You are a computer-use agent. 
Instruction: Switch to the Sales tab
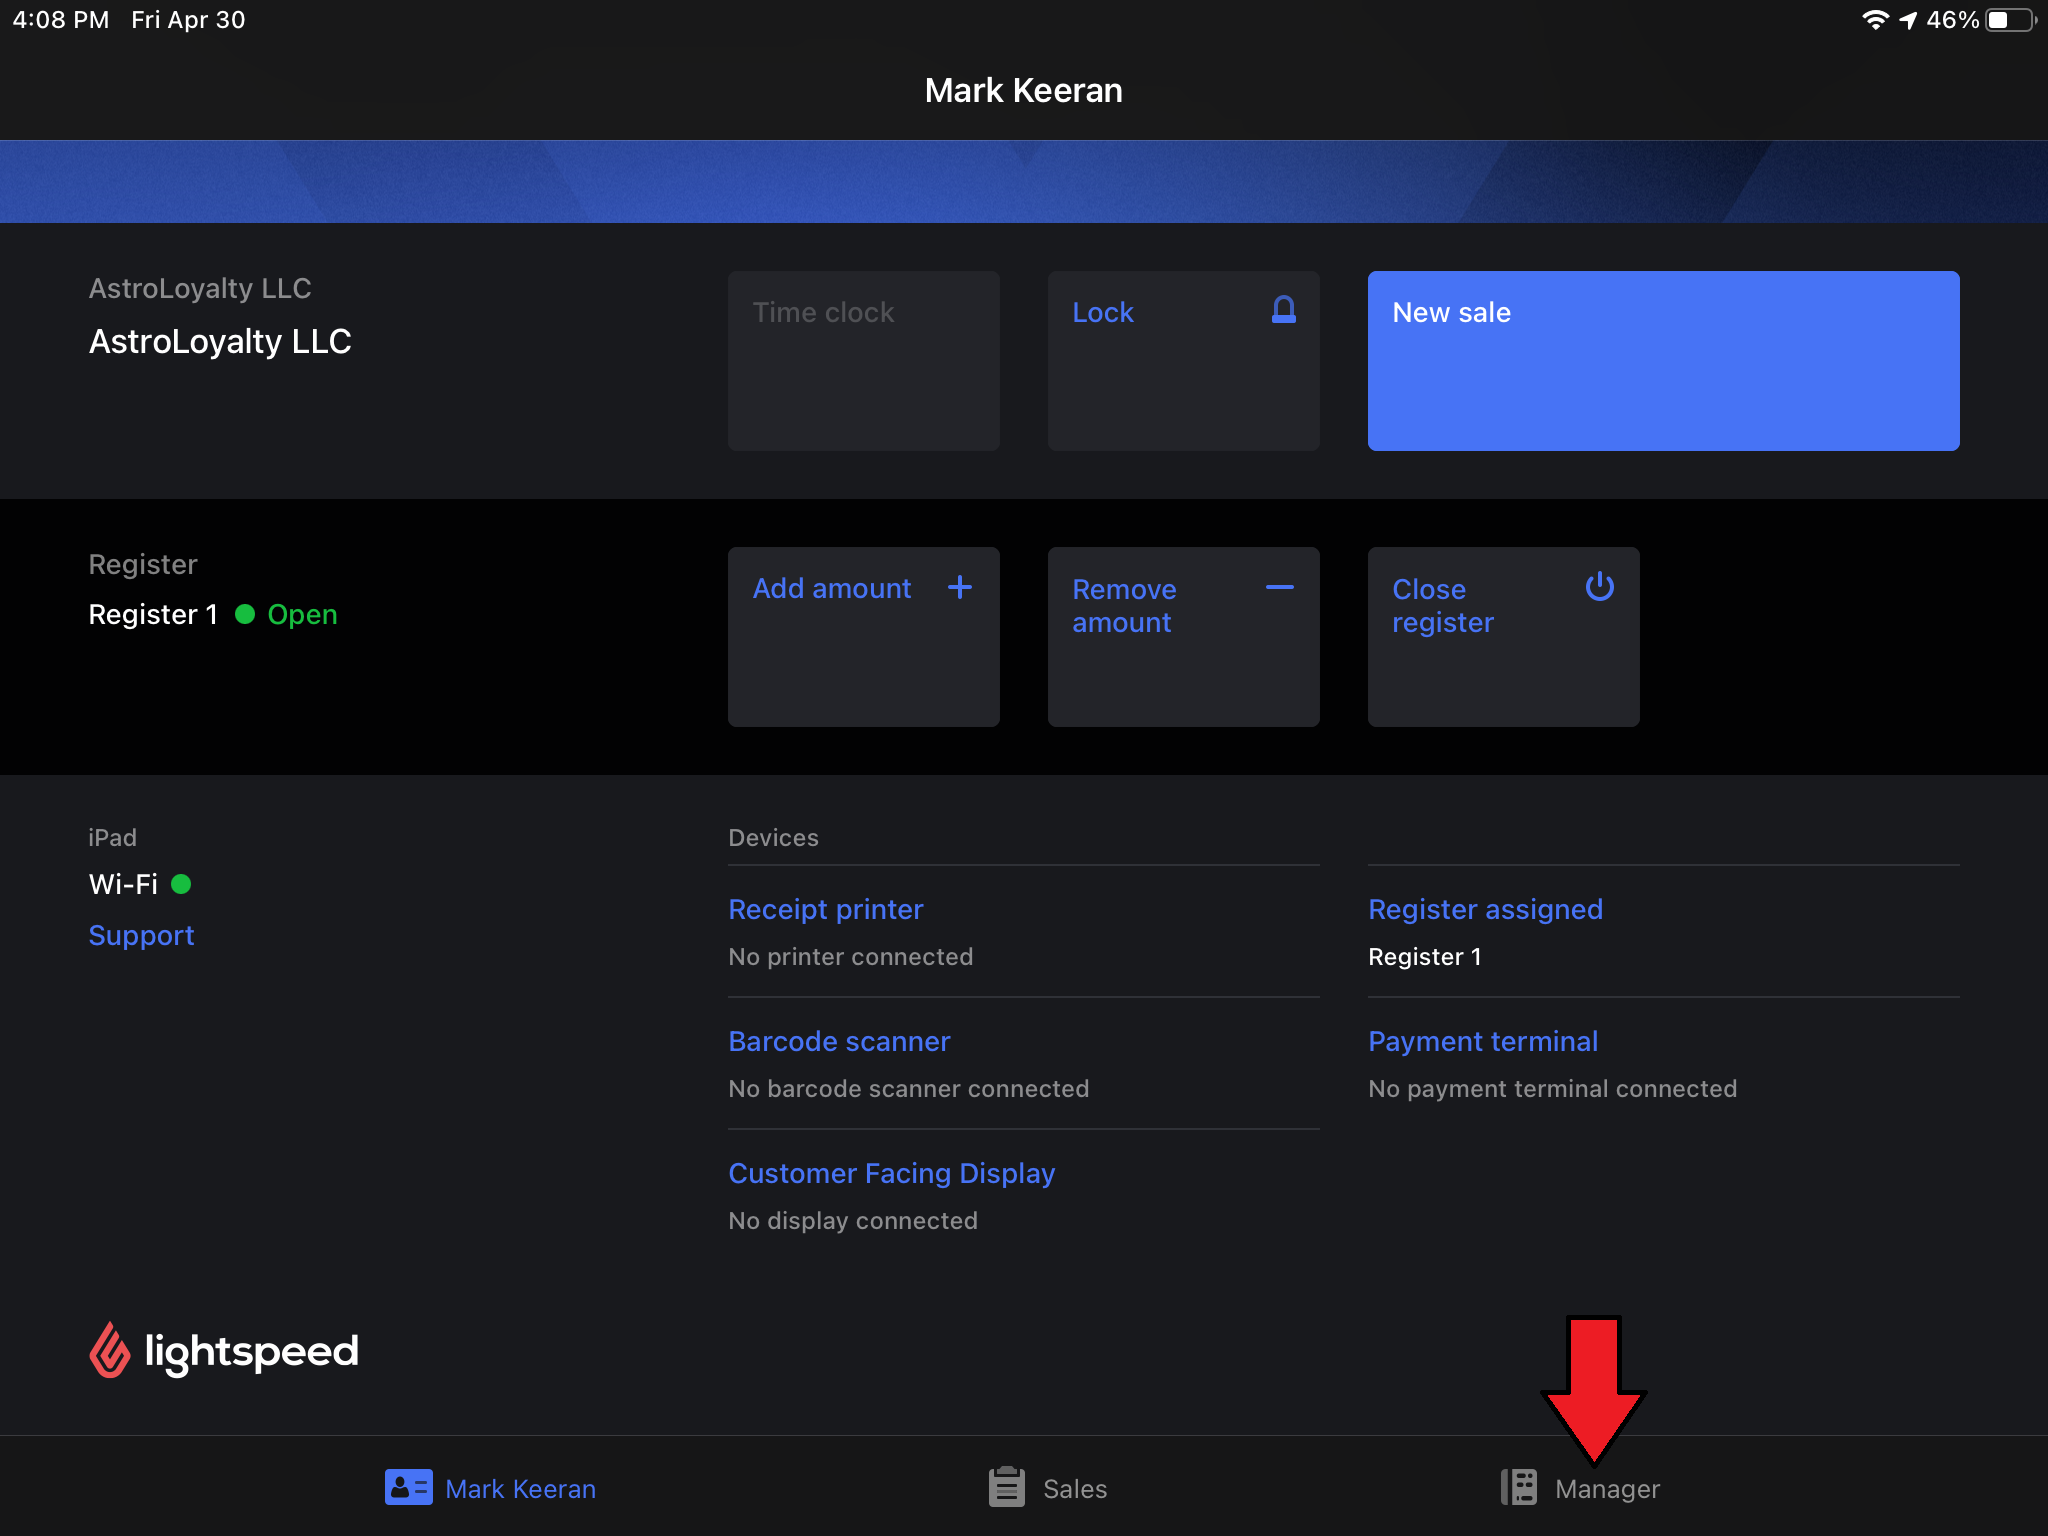[1074, 1489]
